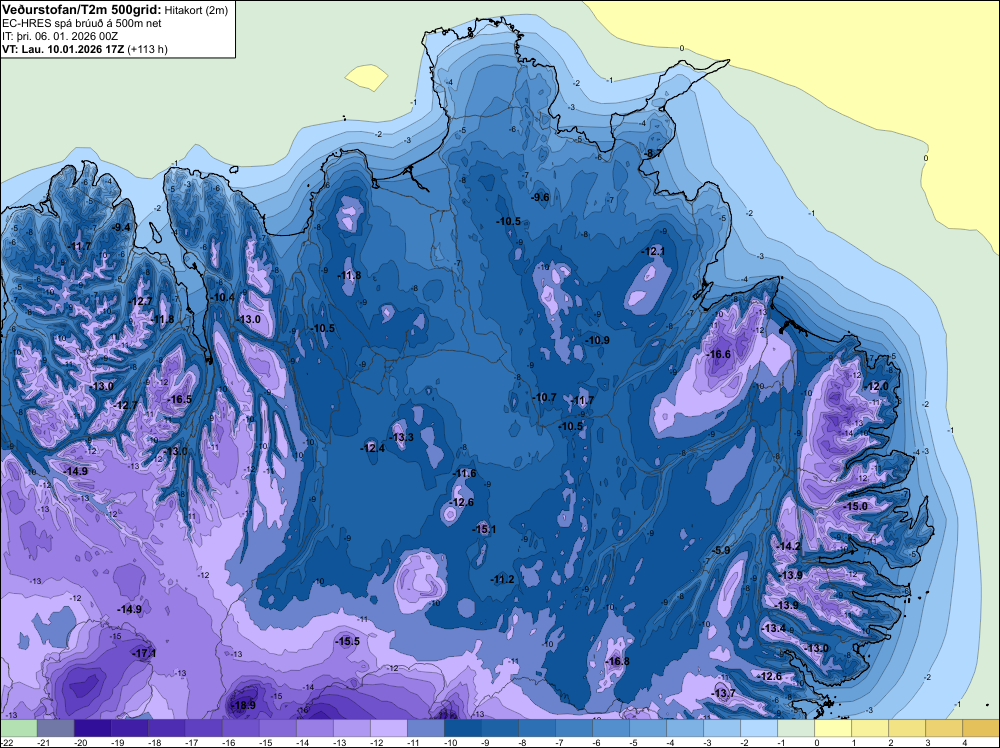Viewport: 1000px width, 748px height.
Task: Click the -15.1 temperature value
Action: [x=484, y=529]
